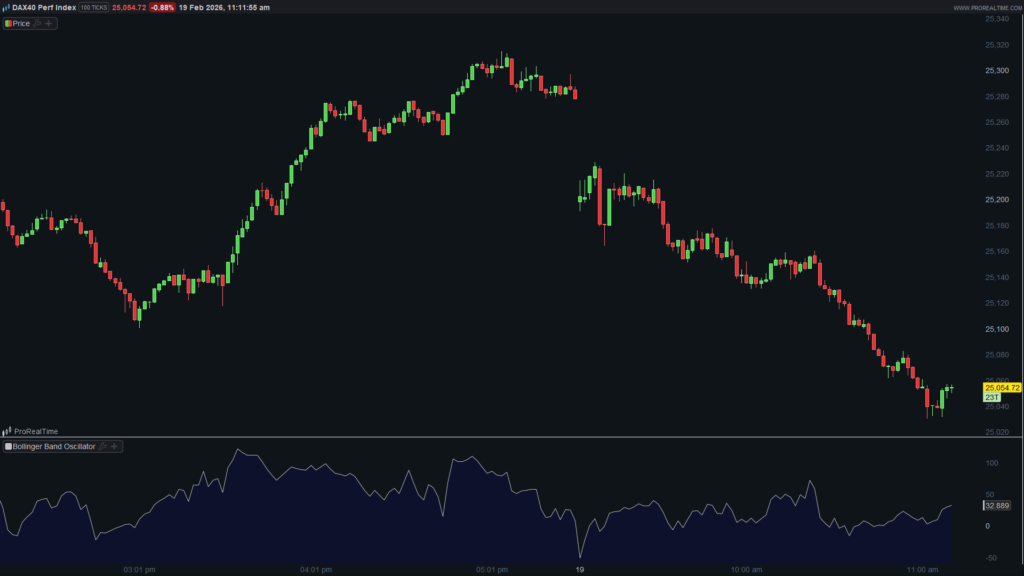Click the 11:00 am time axis label

click(922, 570)
